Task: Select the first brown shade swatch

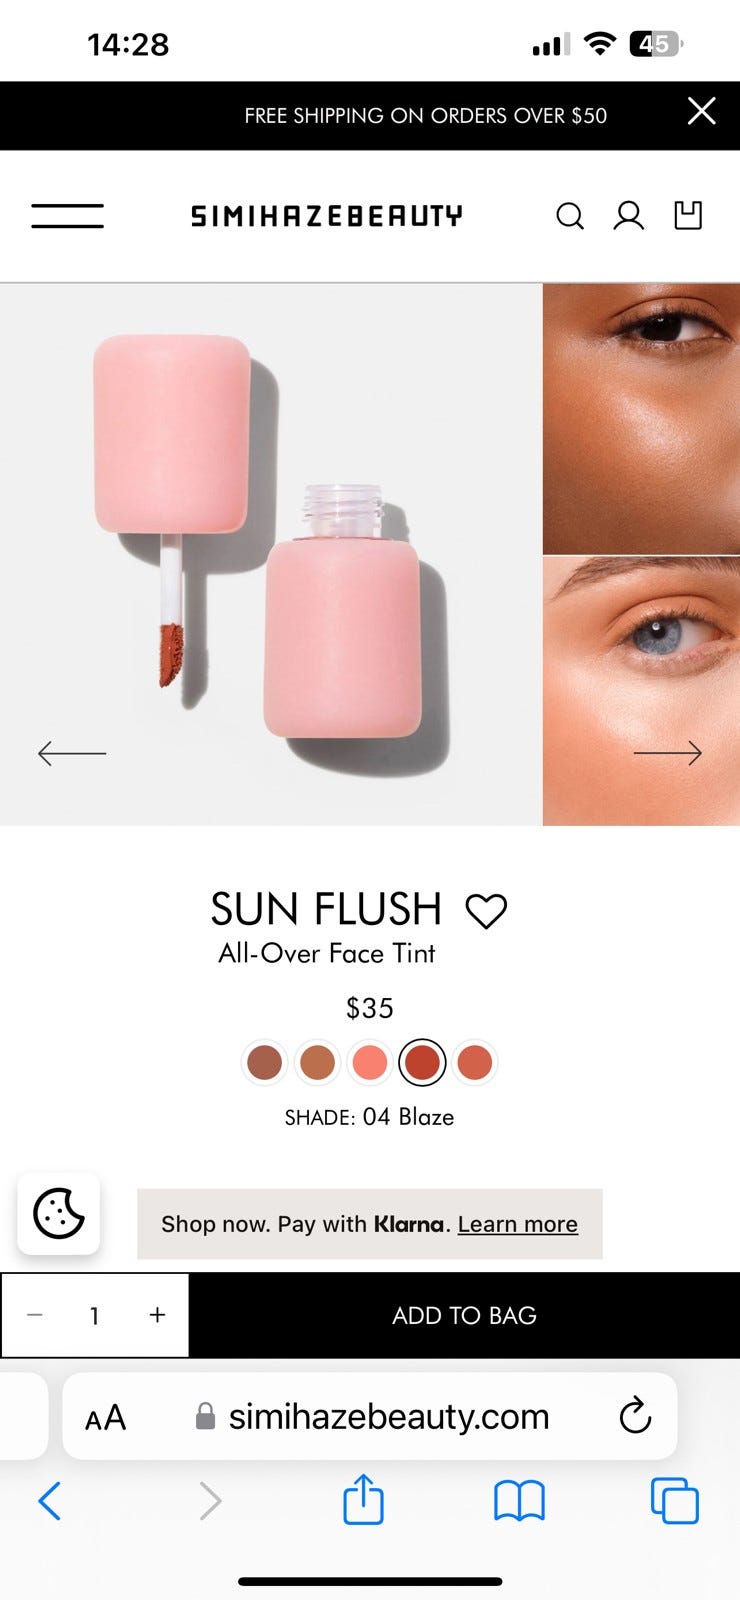Action: point(265,1062)
